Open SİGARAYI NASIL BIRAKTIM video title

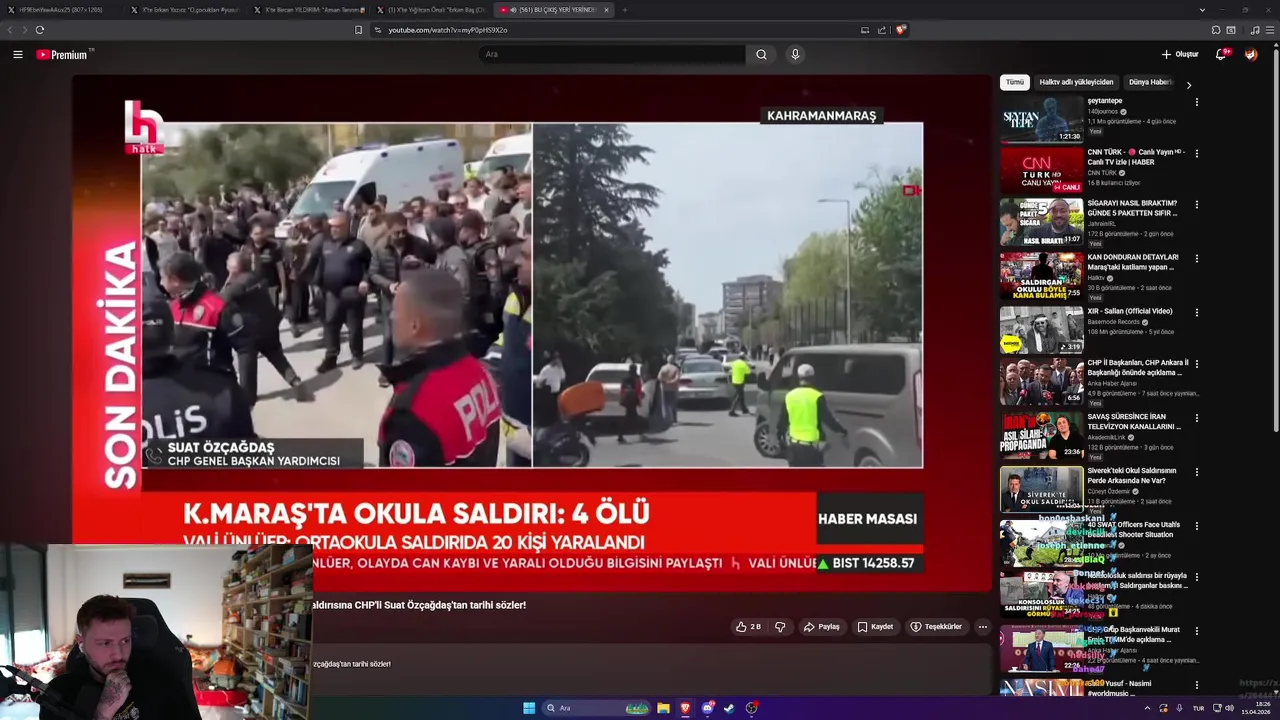tap(1133, 208)
